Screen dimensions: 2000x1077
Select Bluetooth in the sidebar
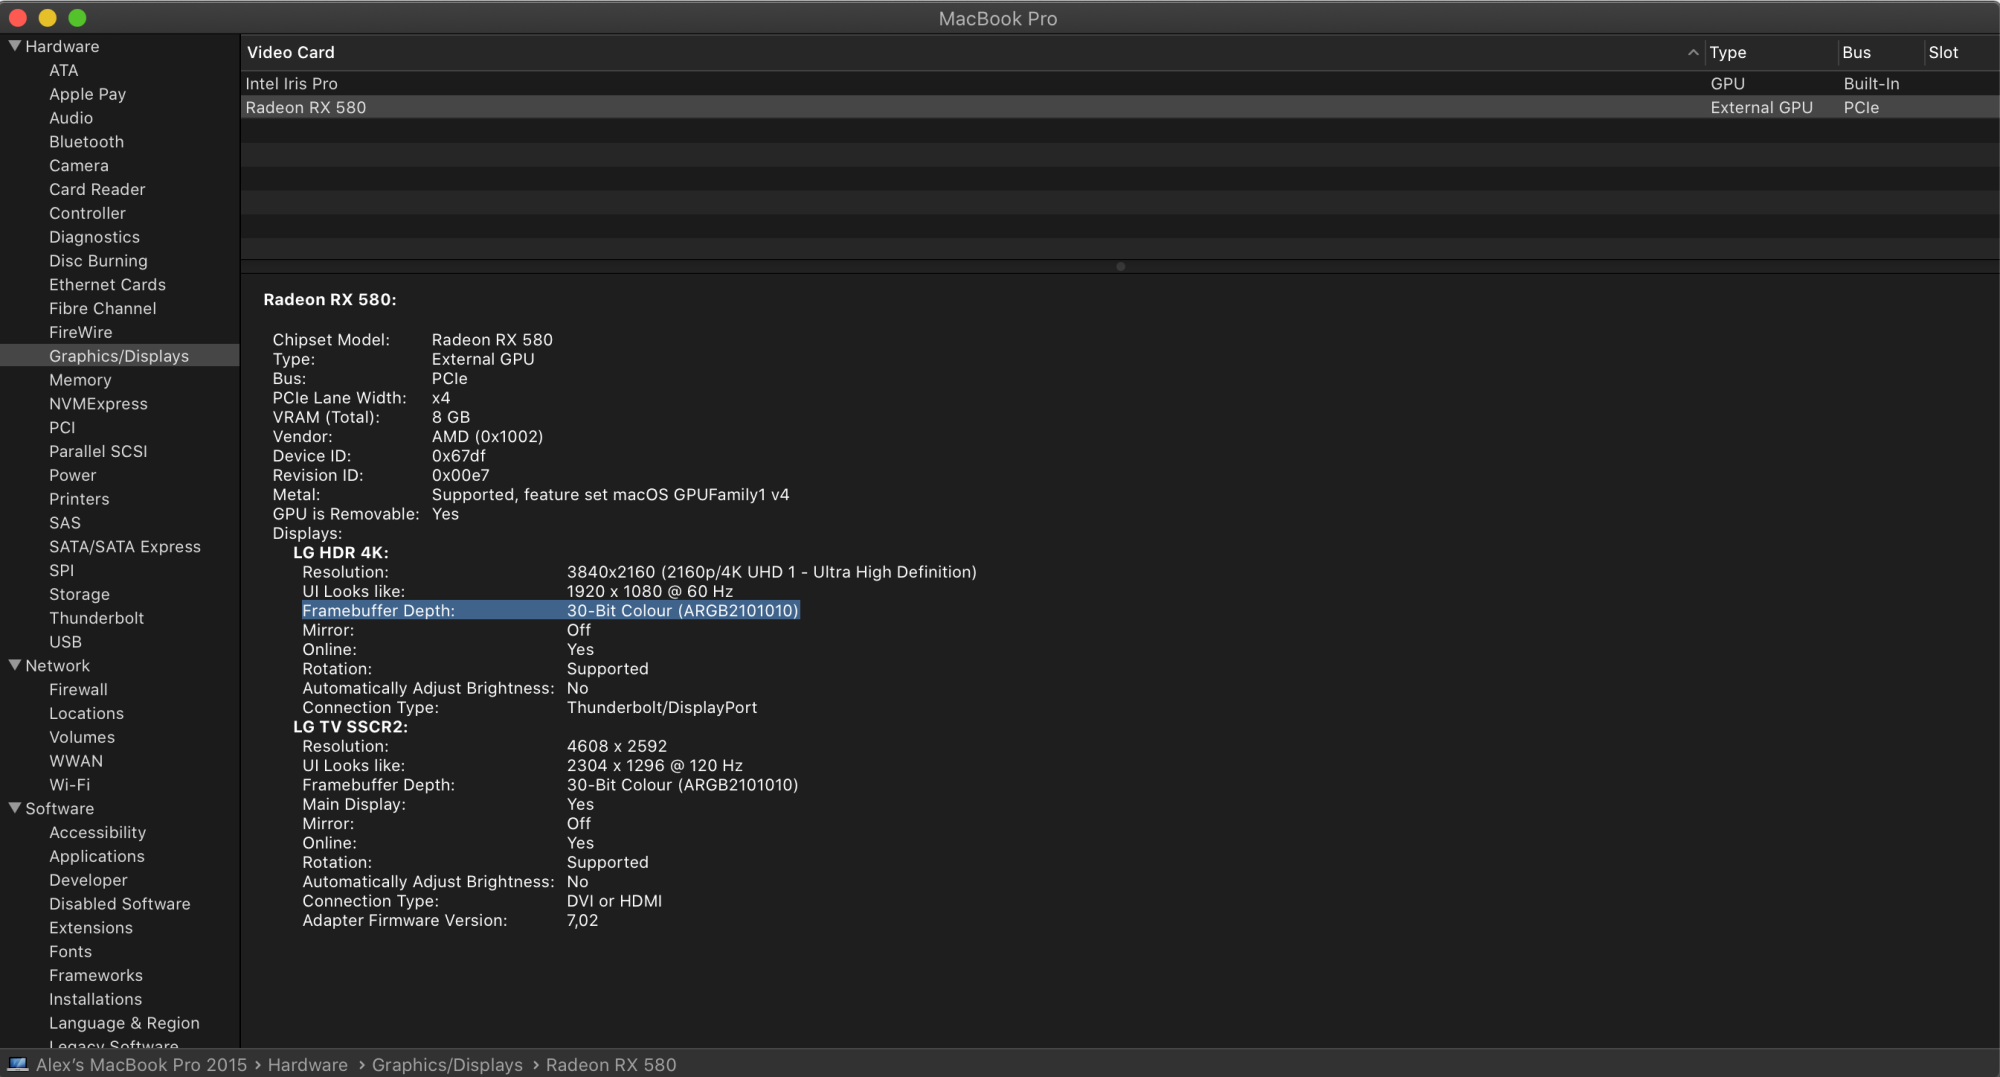point(87,142)
